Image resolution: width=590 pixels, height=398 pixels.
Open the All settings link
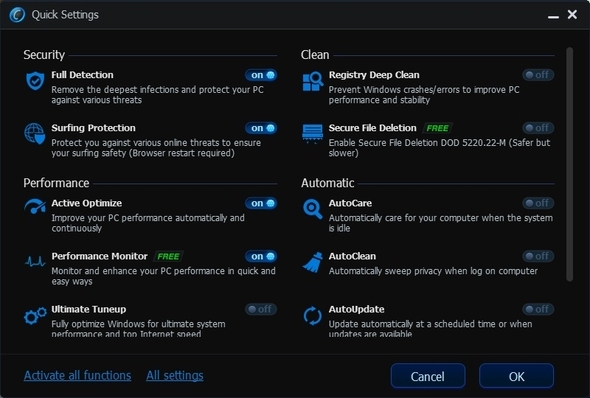coord(175,375)
